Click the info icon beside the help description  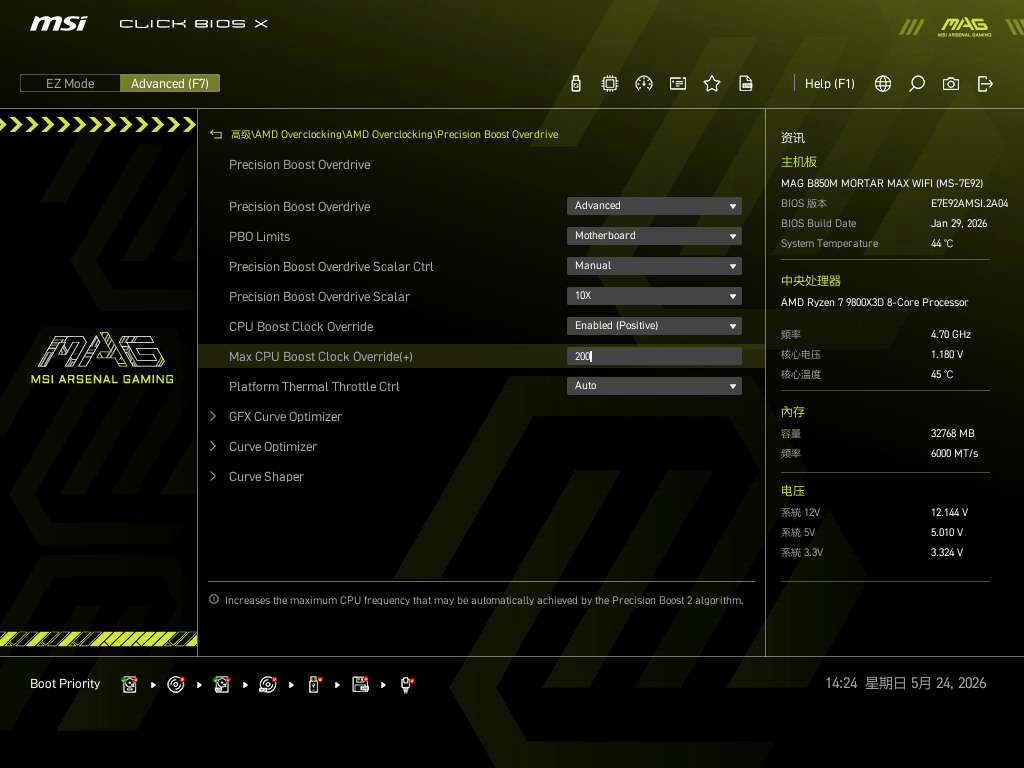214,600
